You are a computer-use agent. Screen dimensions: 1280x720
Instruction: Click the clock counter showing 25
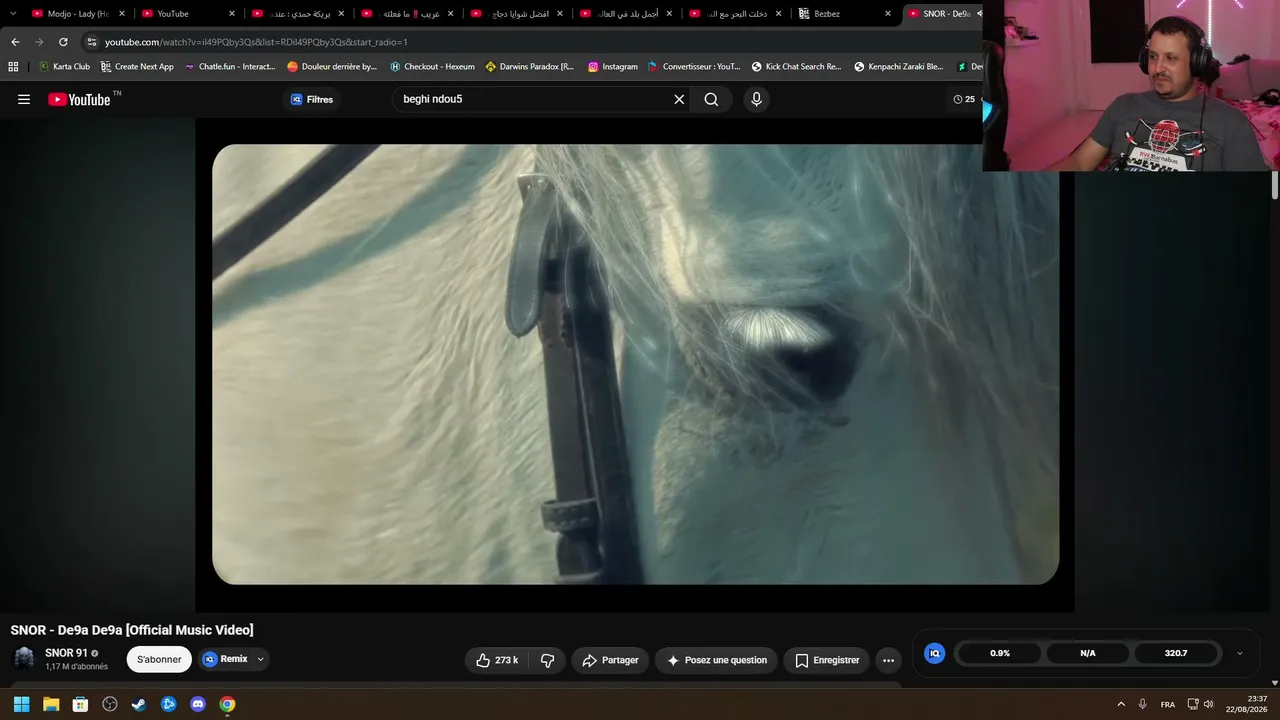pyautogui.click(x=964, y=99)
